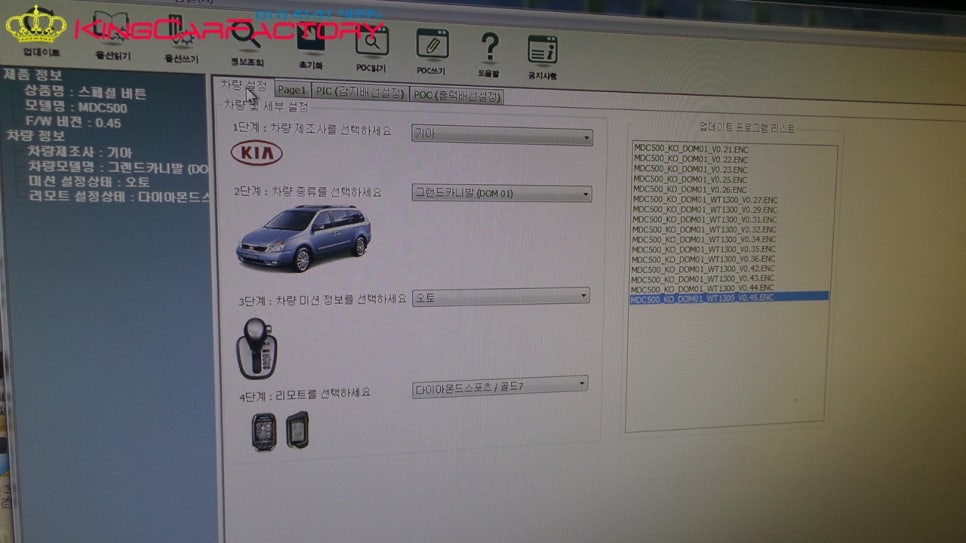Image resolution: width=966 pixels, height=543 pixels.
Task: Click the POC읽기 read icon
Action: [371, 48]
